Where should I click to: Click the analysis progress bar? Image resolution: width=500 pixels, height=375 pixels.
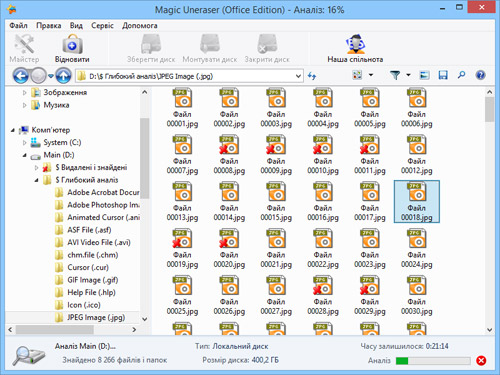click(433, 360)
